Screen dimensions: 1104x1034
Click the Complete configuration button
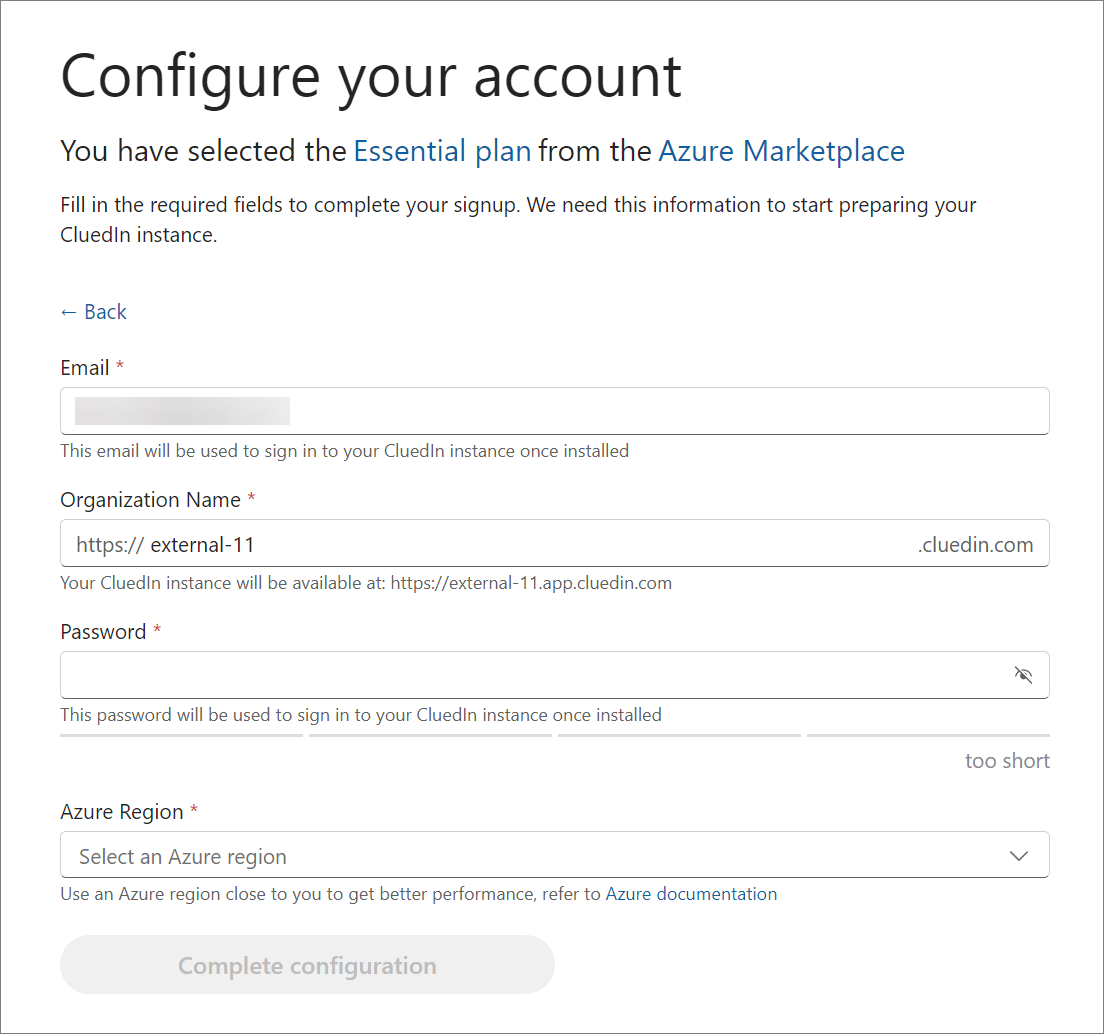308,965
